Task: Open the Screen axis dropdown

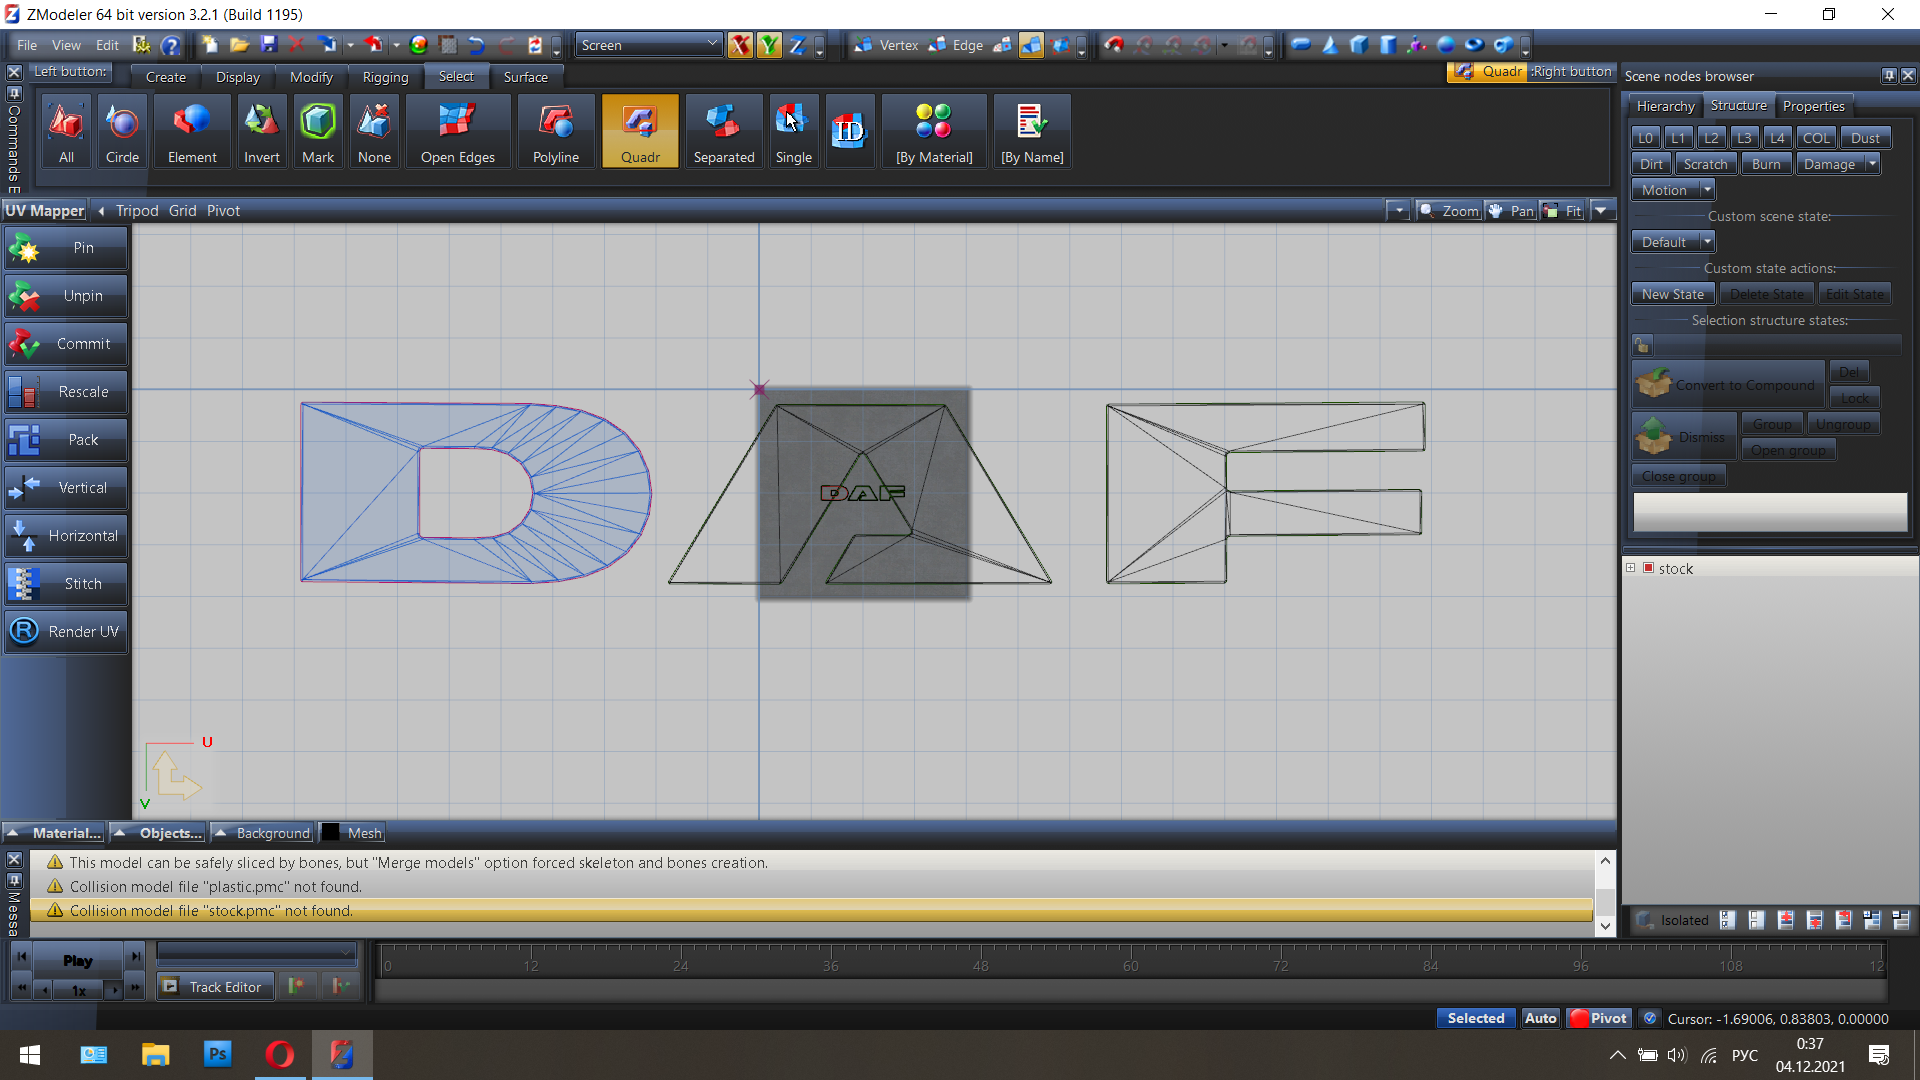Action: 648,45
